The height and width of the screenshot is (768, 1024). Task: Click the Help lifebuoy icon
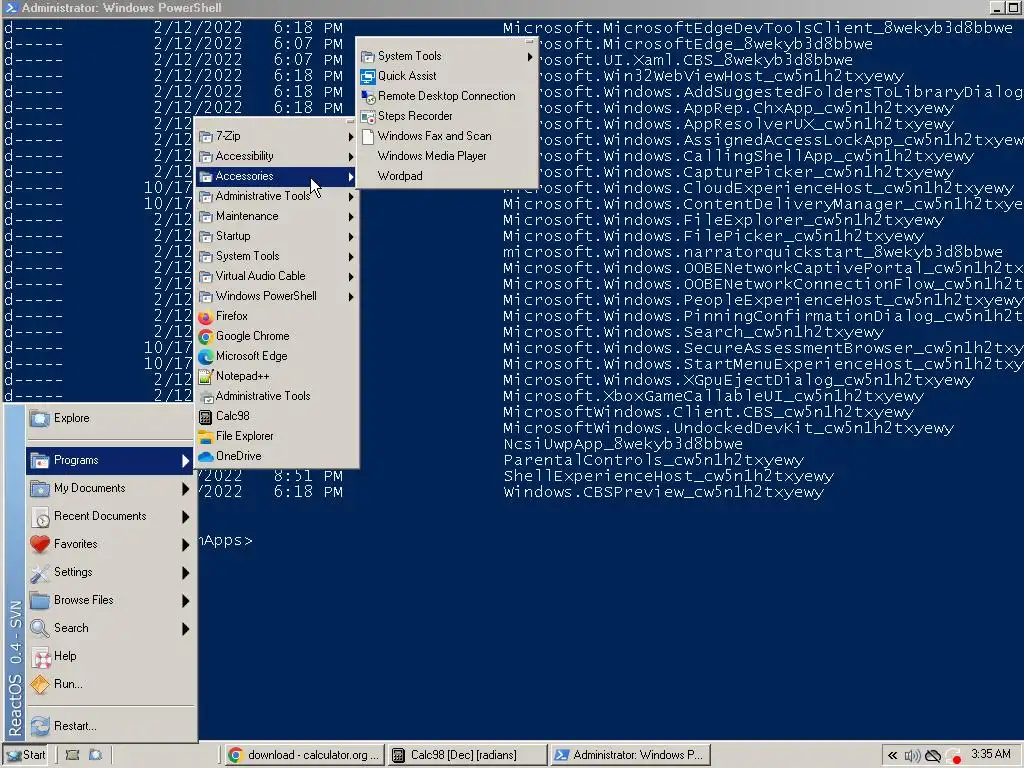tap(40, 656)
